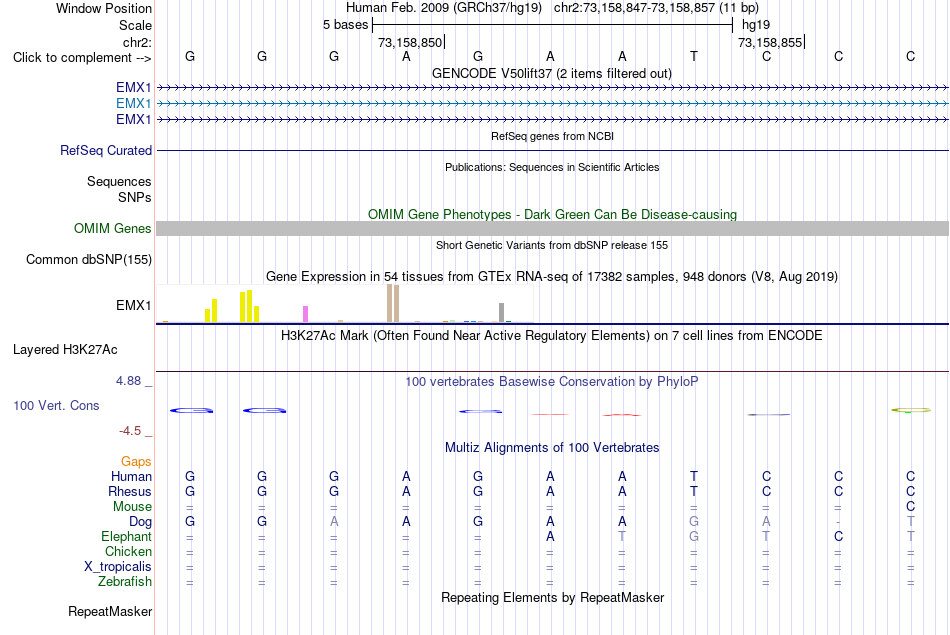
Task: Click the Common dbSNP(155) label
Action: [88, 259]
